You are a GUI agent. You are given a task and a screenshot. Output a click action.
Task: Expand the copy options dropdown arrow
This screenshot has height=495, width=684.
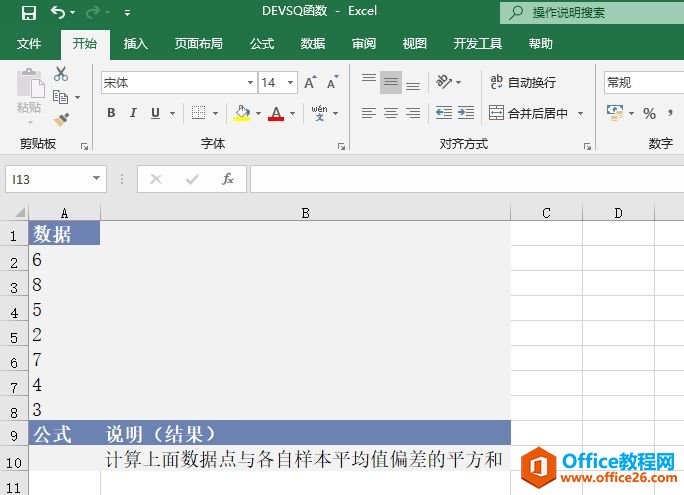point(77,97)
